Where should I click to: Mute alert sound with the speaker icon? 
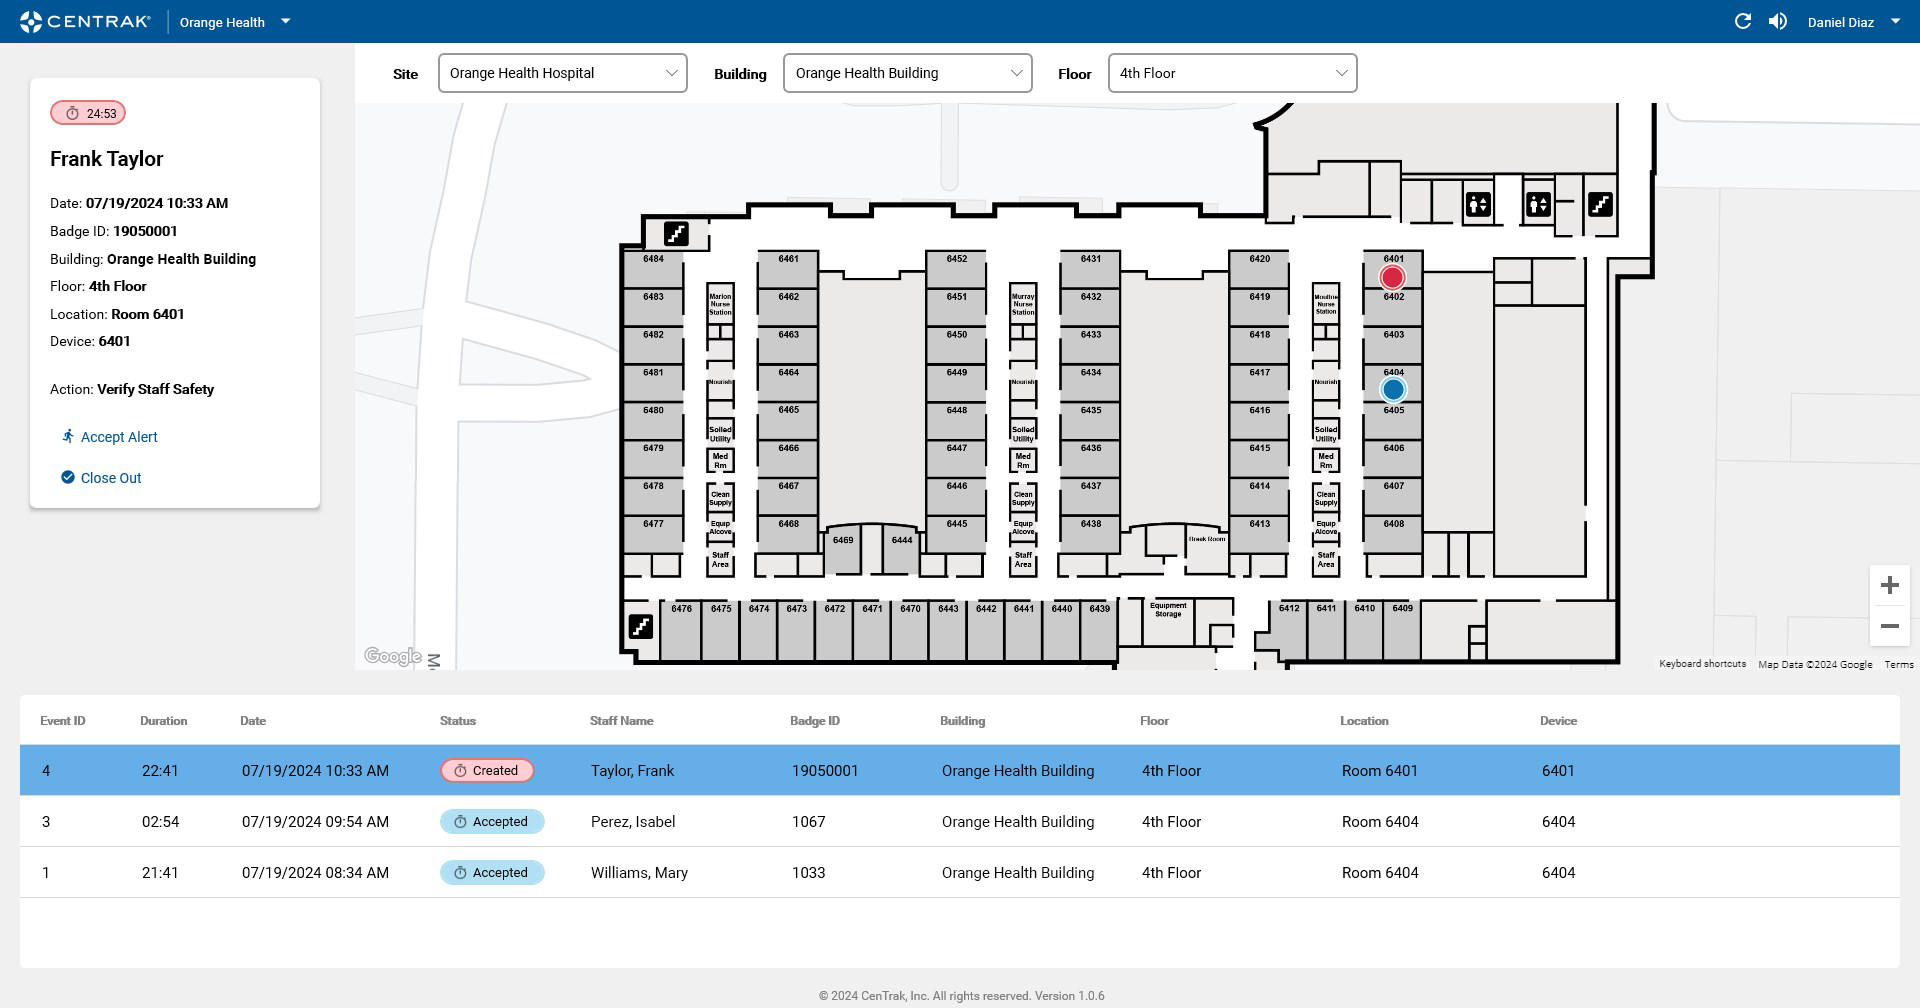tap(1777, 21)
